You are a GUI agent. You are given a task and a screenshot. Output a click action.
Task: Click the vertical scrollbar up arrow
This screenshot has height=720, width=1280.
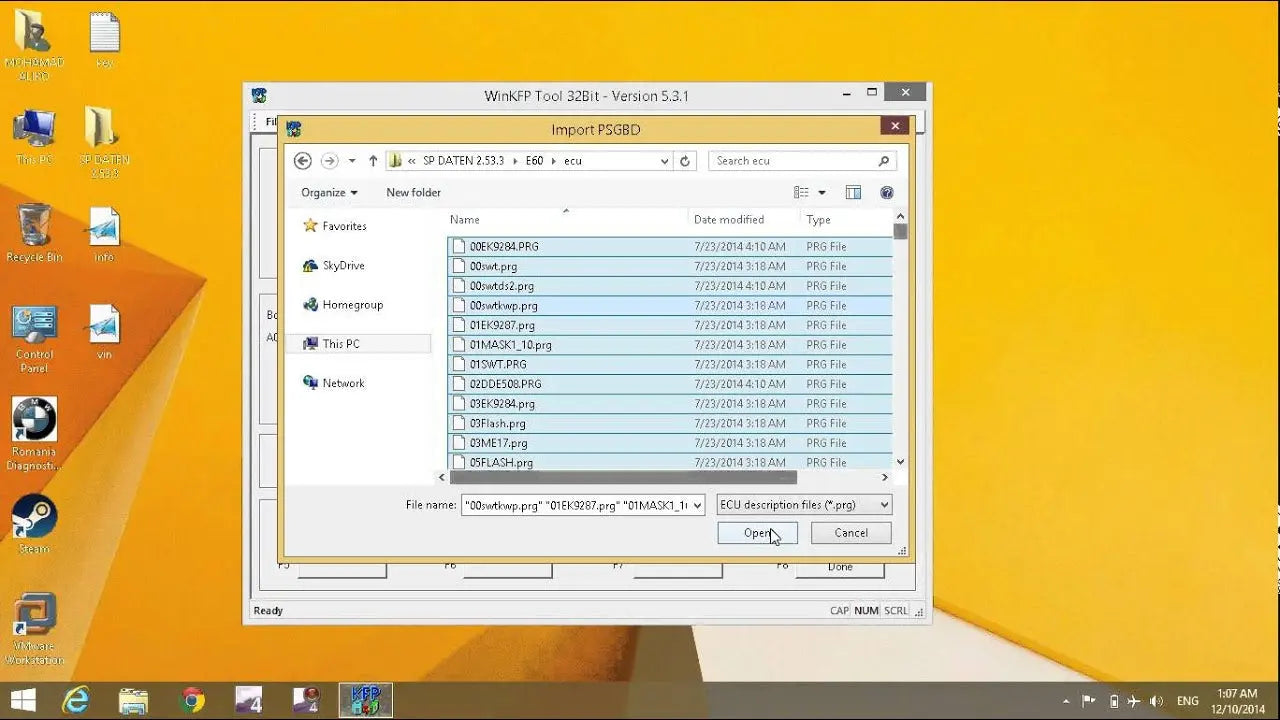point(900,216)
